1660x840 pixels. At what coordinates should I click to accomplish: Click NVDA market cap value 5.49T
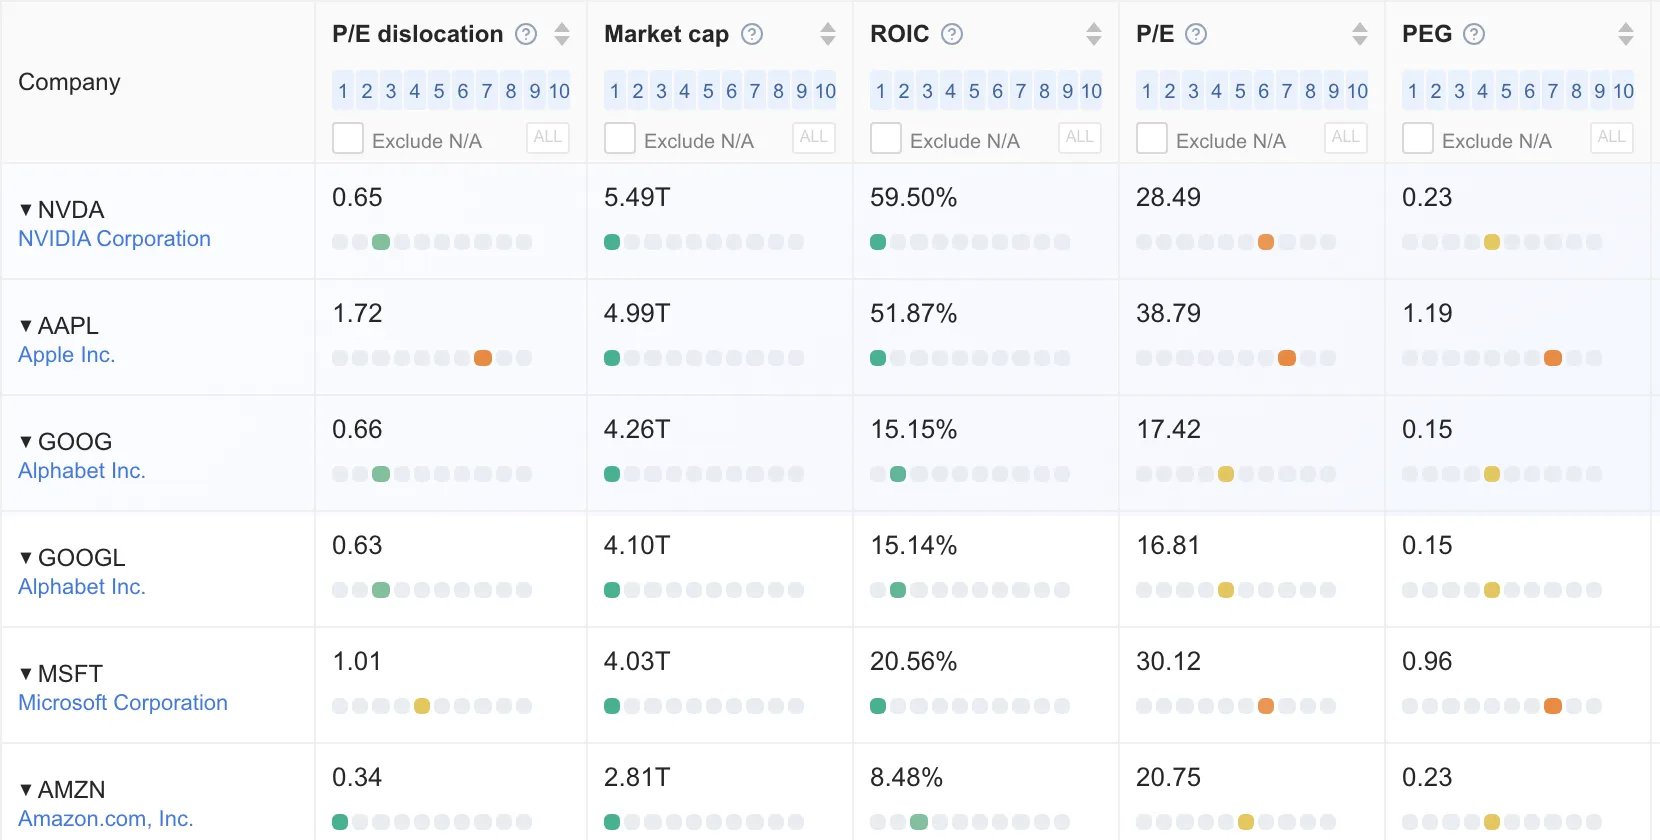pos(637,198)
